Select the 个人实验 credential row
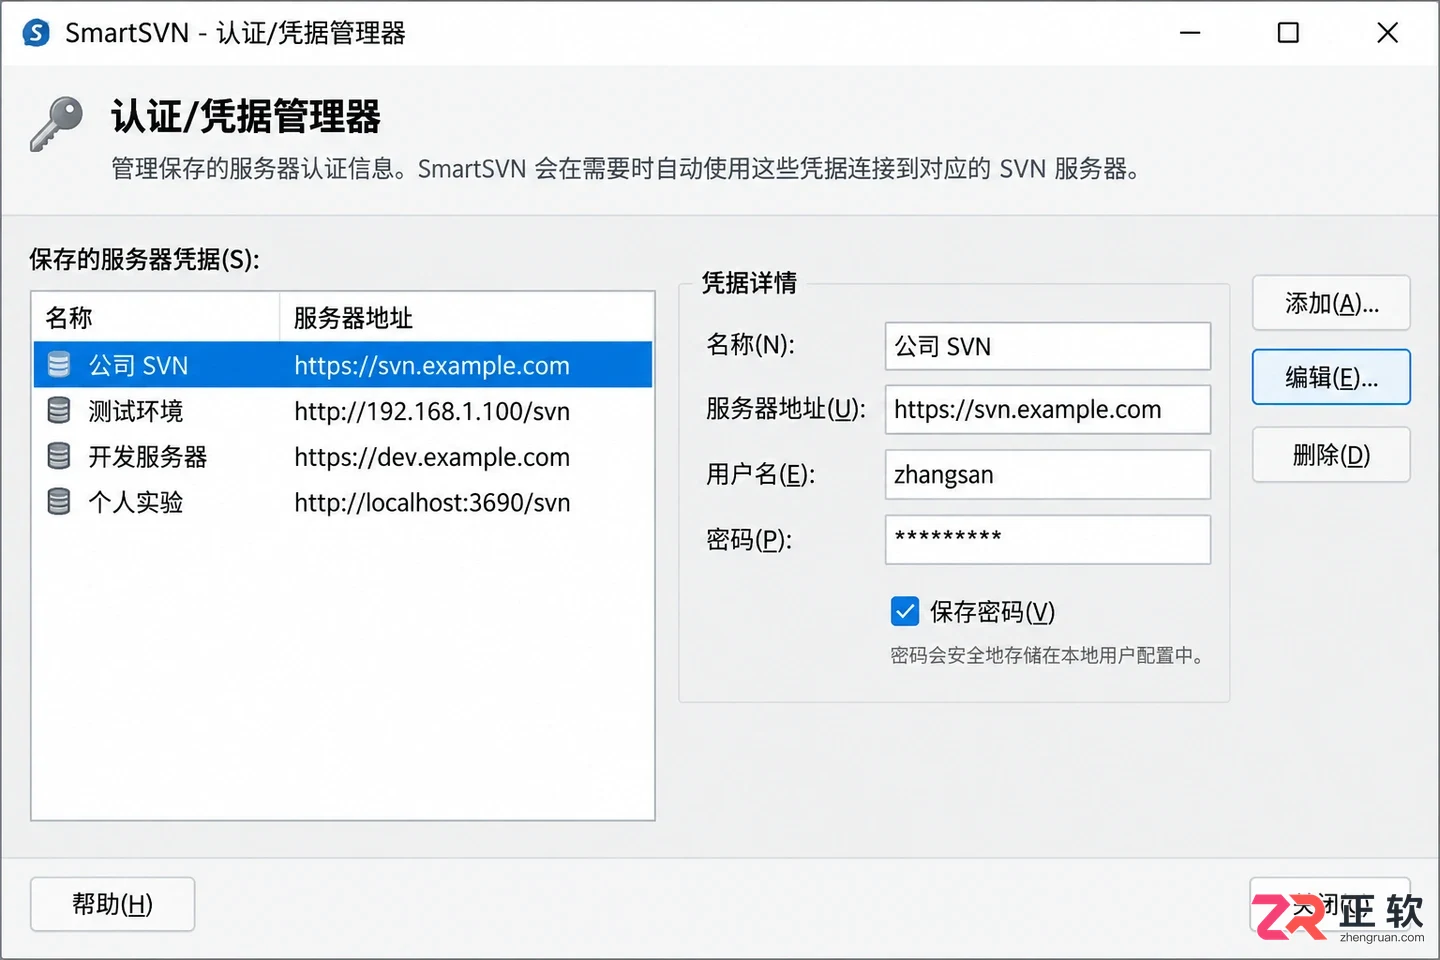This screenshot has width=1440, height=960. point(343,502)
